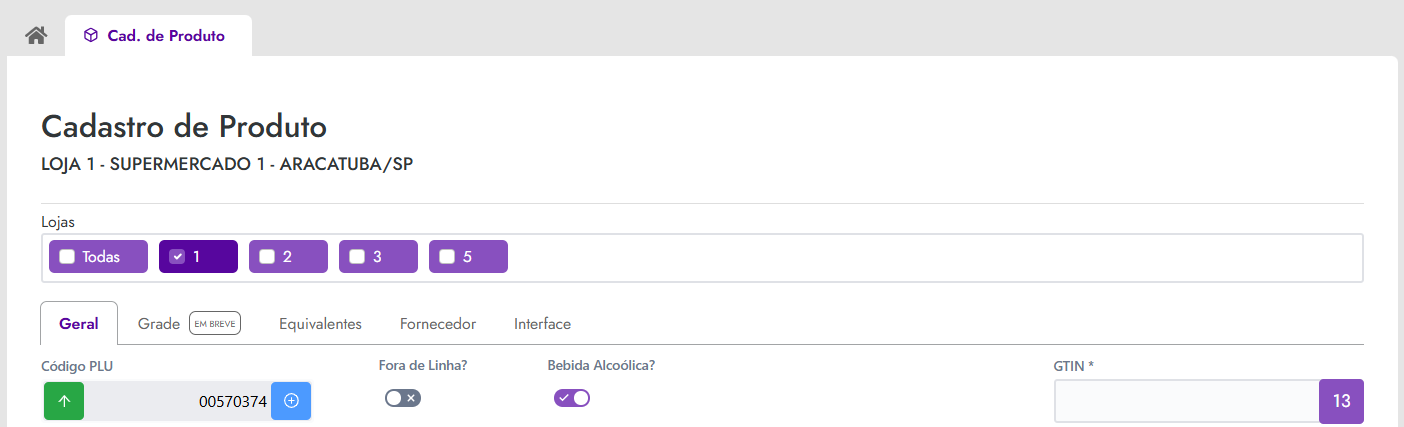Select store 5 checkbox
The image size is (1404, 427).
pos(447,257)
